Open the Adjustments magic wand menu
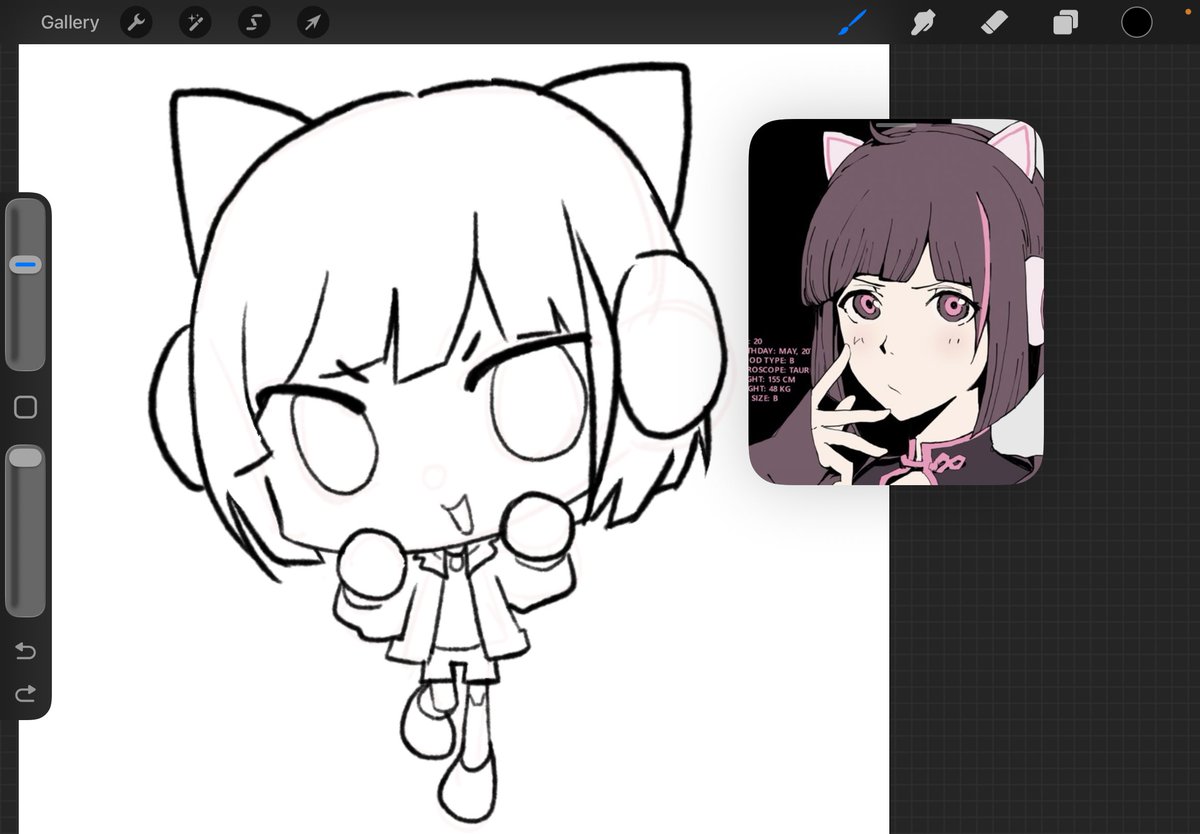Screen dimensions: 1200x834 click(195, 22)
